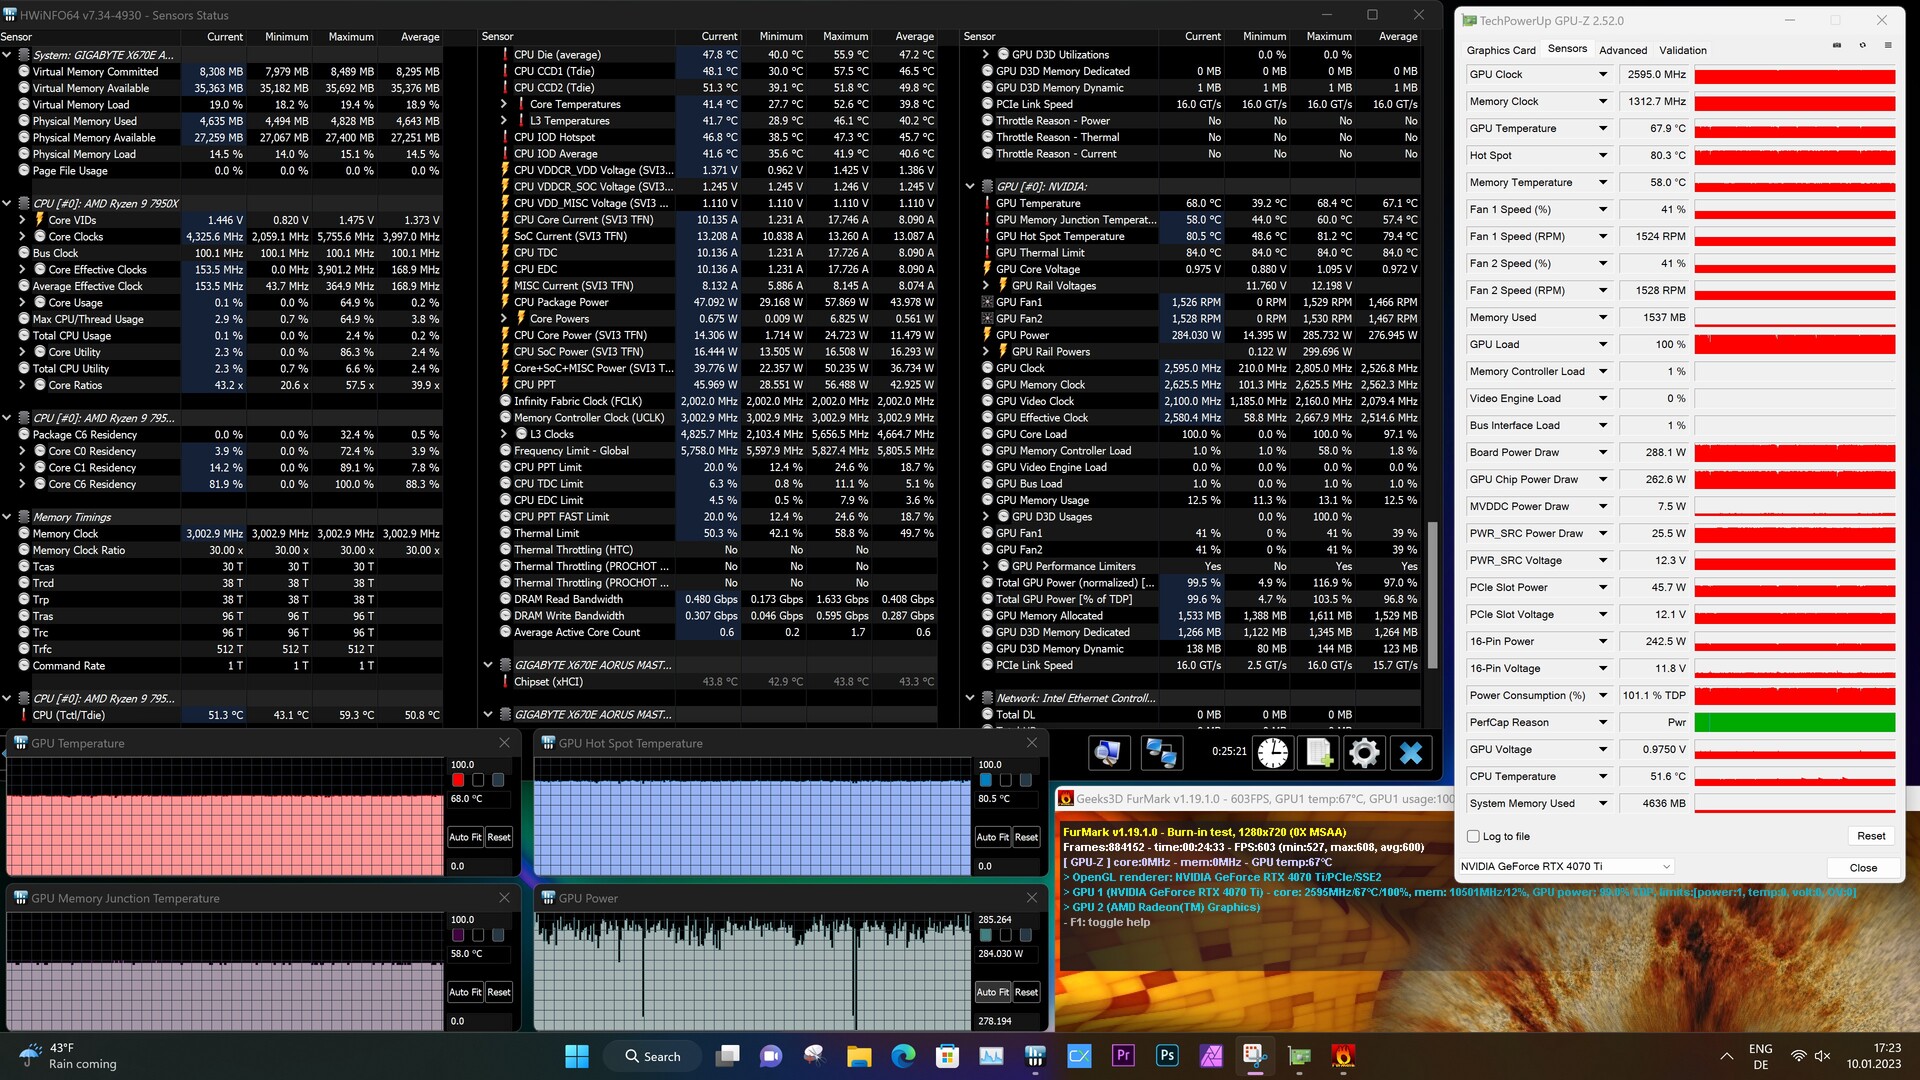The height and width of the screenshot is (1080, 1920).
Task: Click the log file icon with green plus
Action: pyautogui.click(x=1318, y=752)
